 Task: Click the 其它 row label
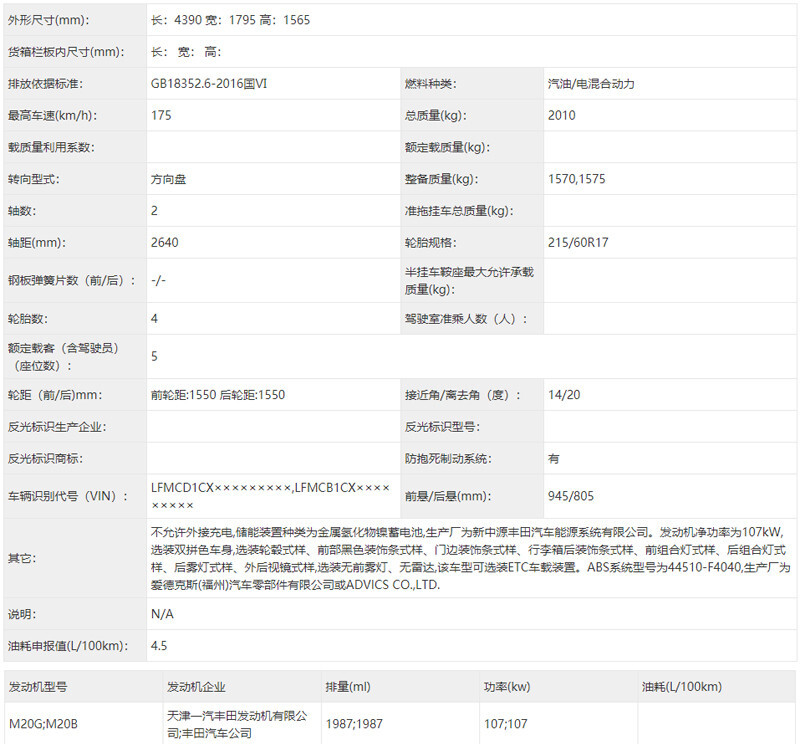(22, 559)
